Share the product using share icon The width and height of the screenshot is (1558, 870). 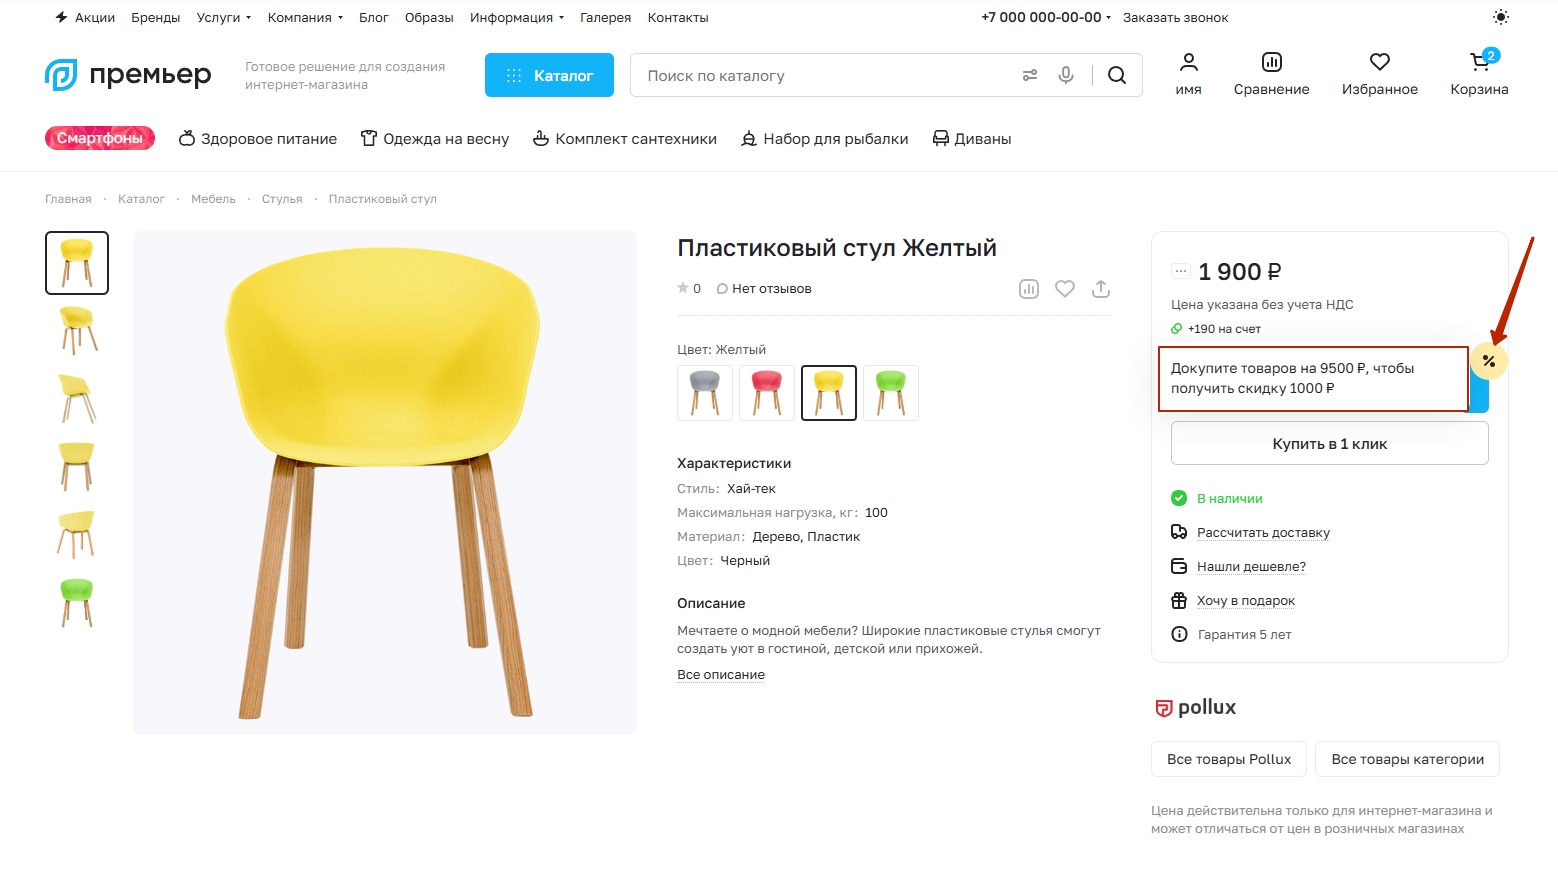1101,289
